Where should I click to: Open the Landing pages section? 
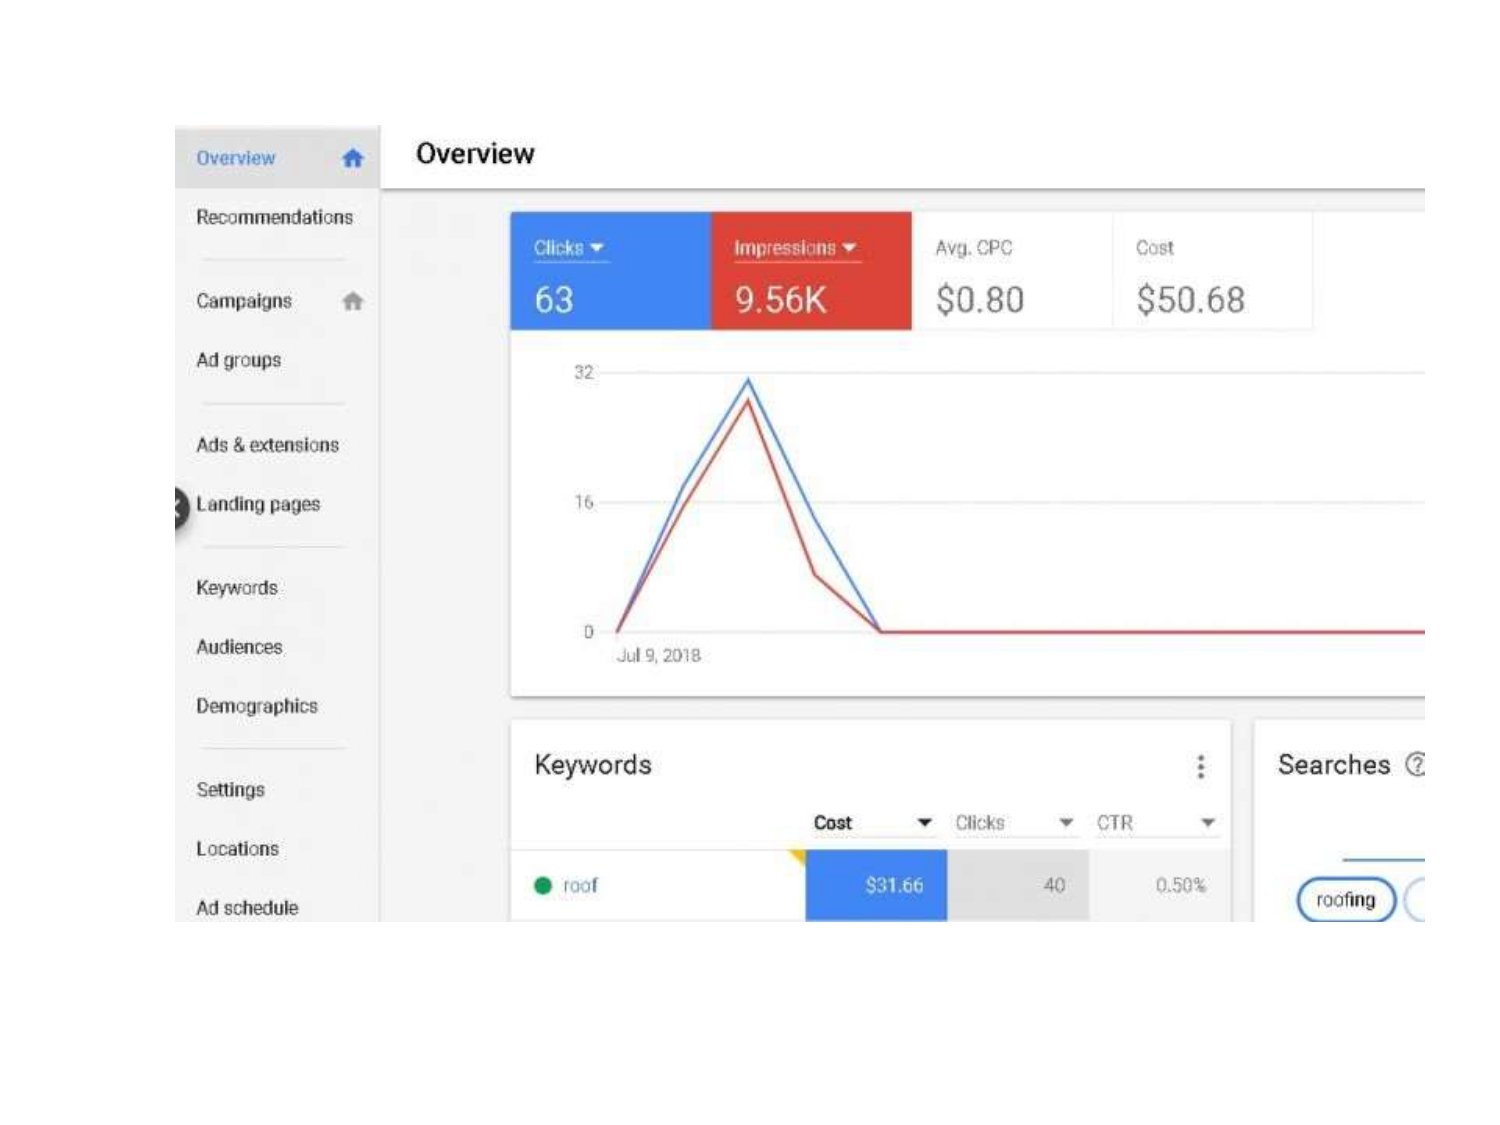pos(258,504)
